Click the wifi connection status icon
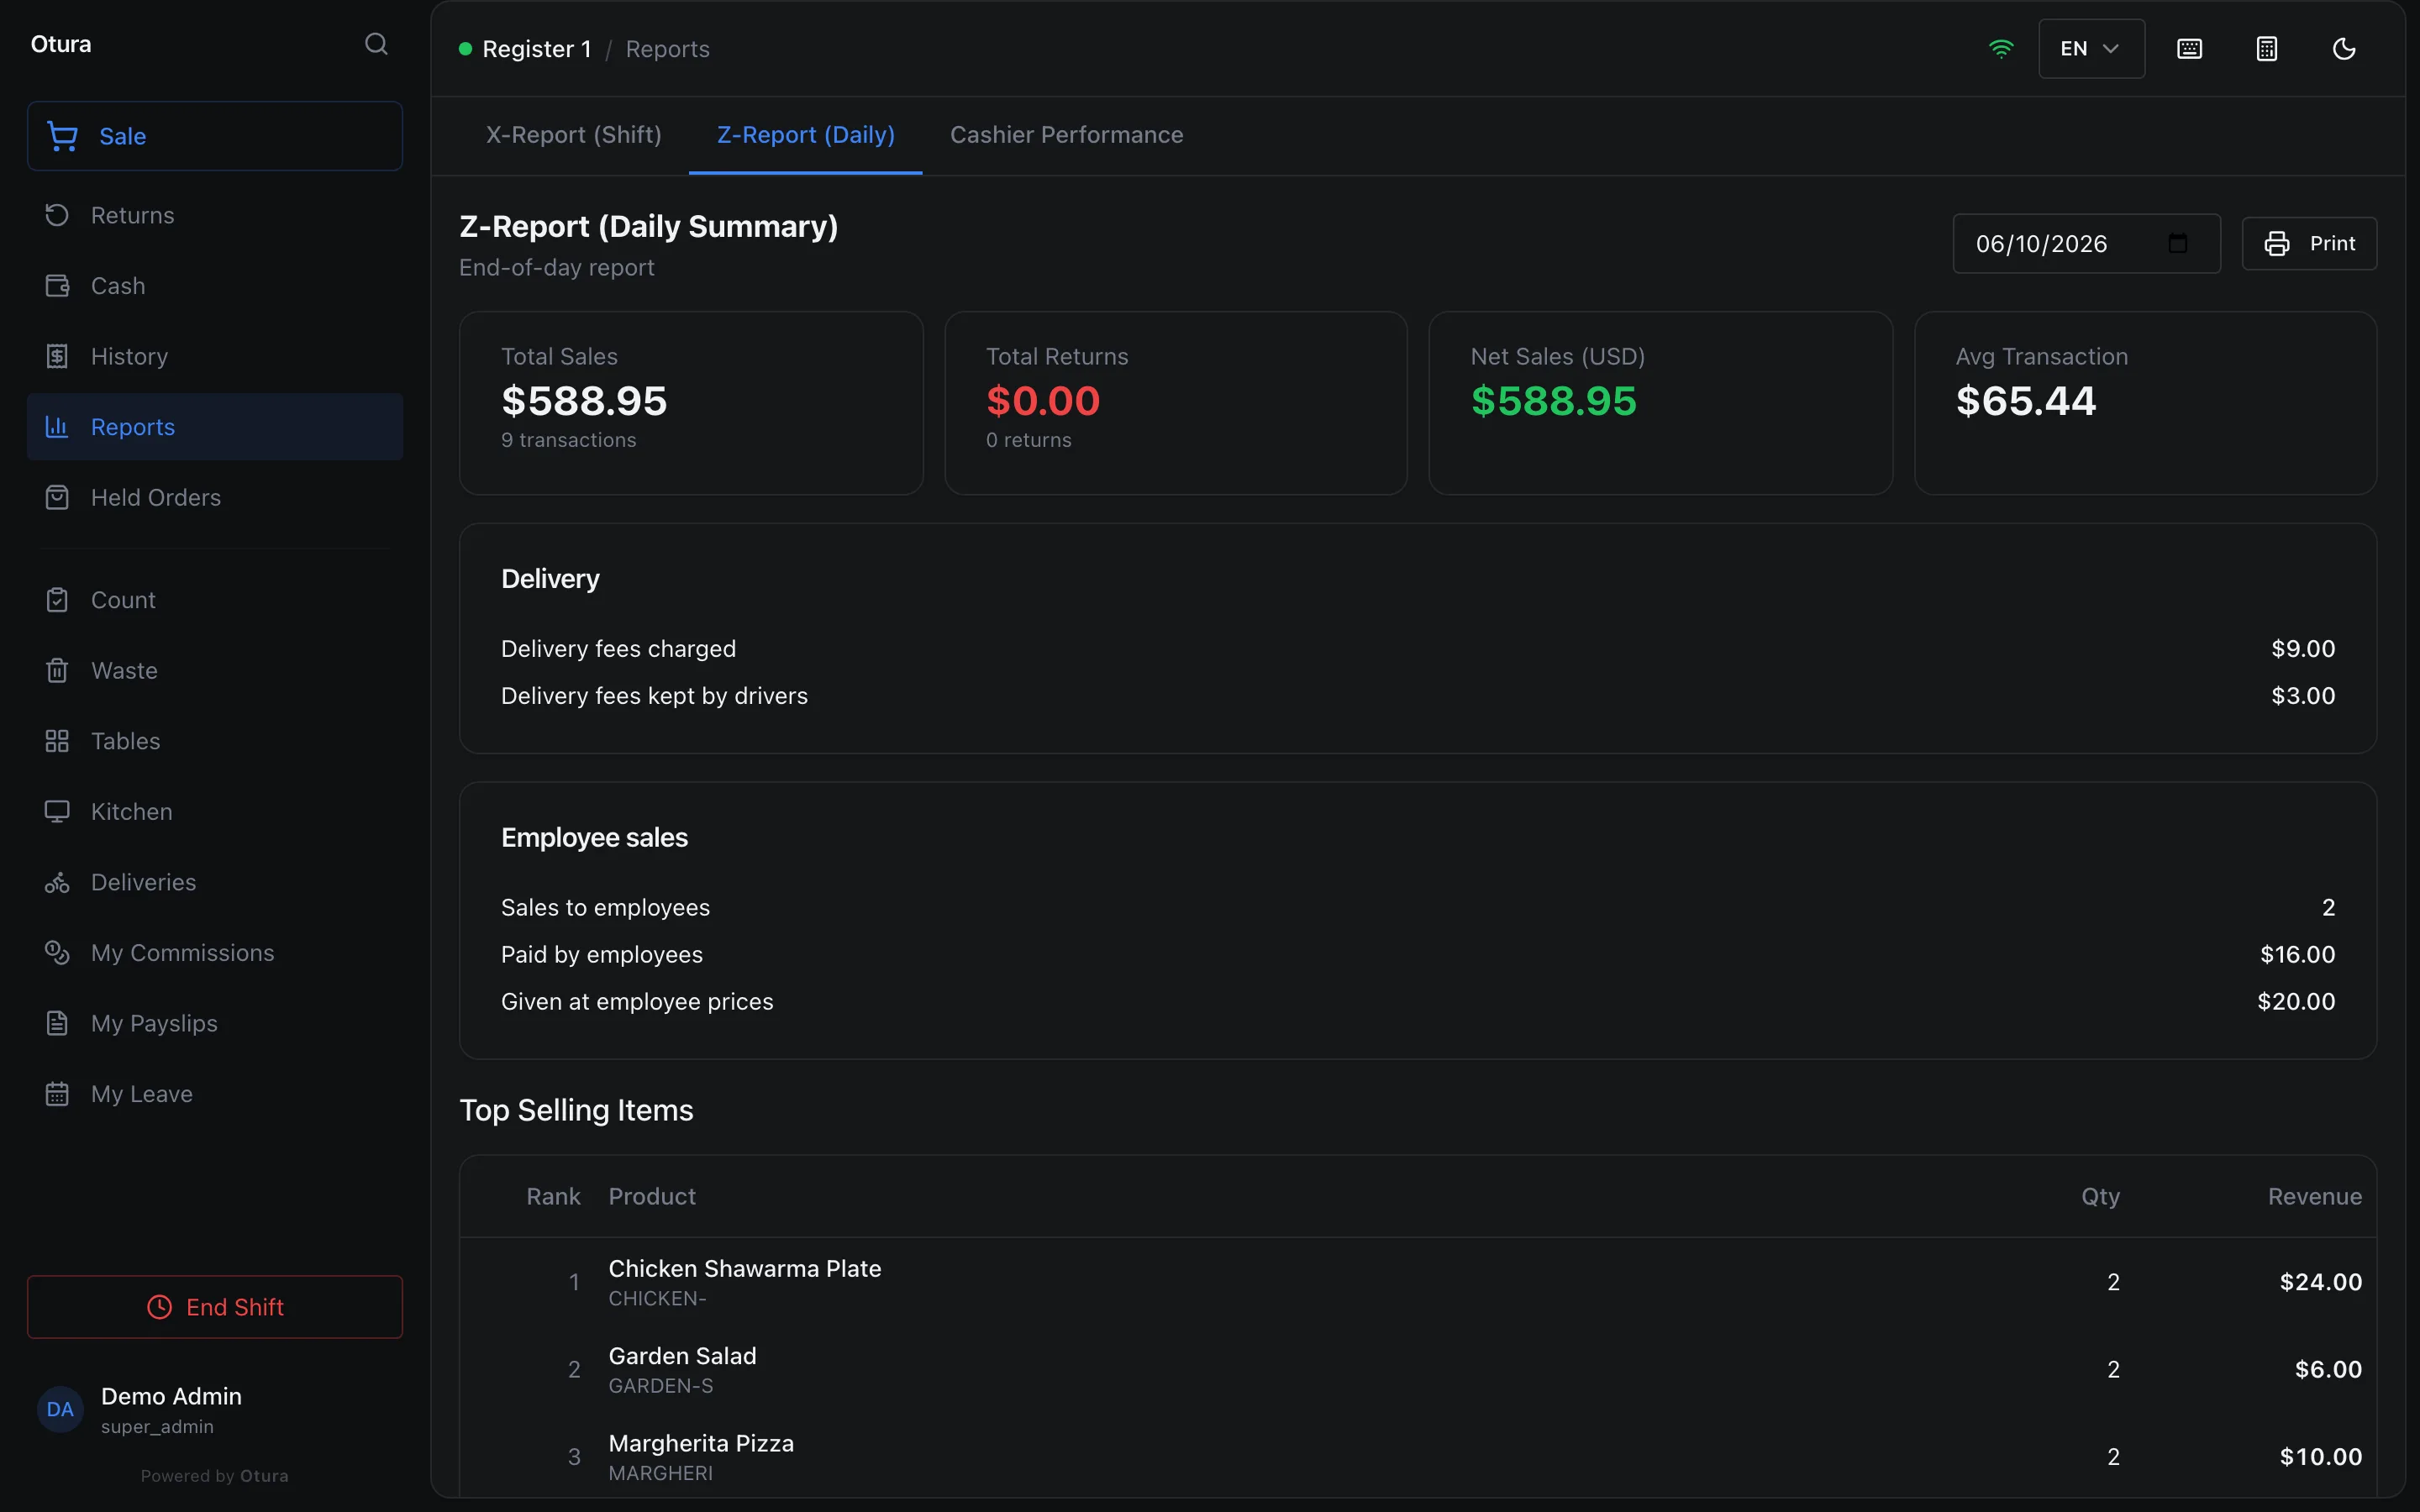This screenshot has width=2420, height=1512. (x=2001, y=49)
